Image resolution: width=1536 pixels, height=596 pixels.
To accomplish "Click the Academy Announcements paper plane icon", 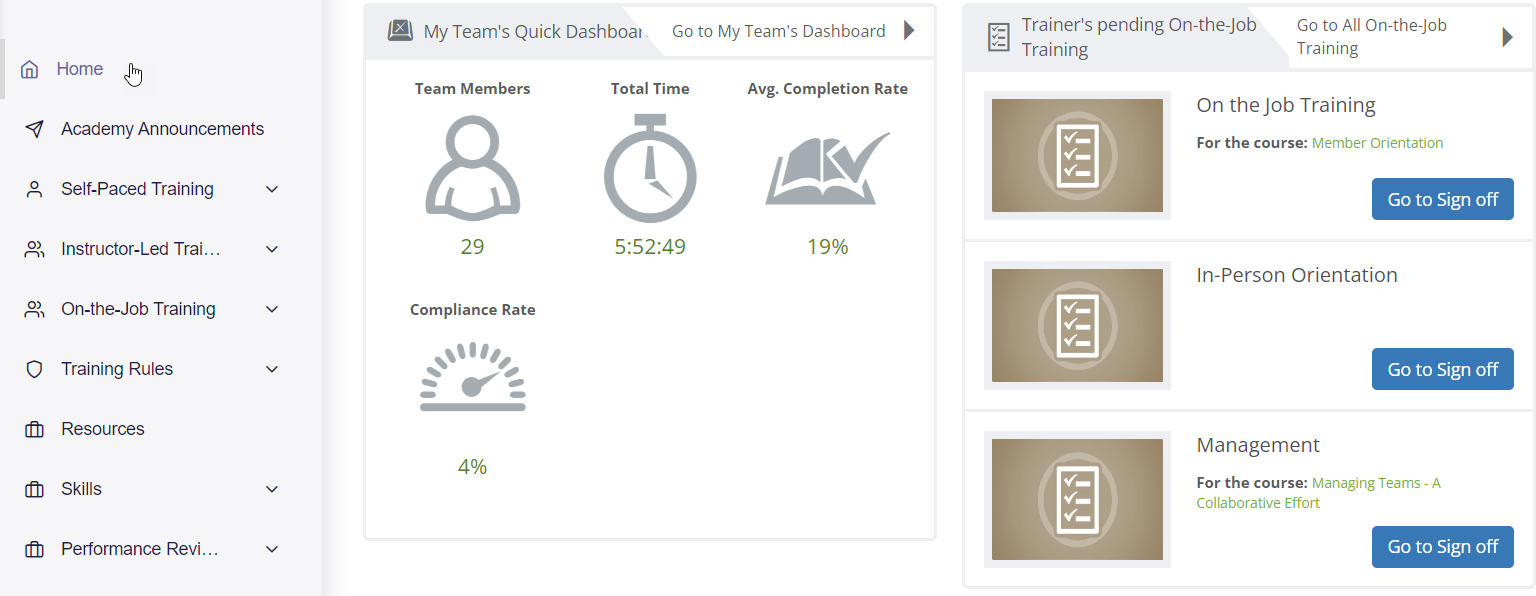I will coord(34,129).
